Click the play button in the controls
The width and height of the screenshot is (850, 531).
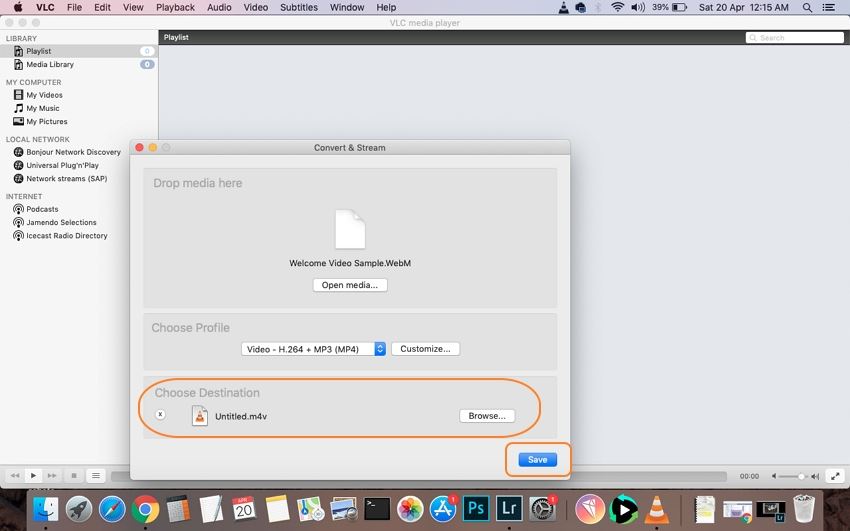click(33, 476)
